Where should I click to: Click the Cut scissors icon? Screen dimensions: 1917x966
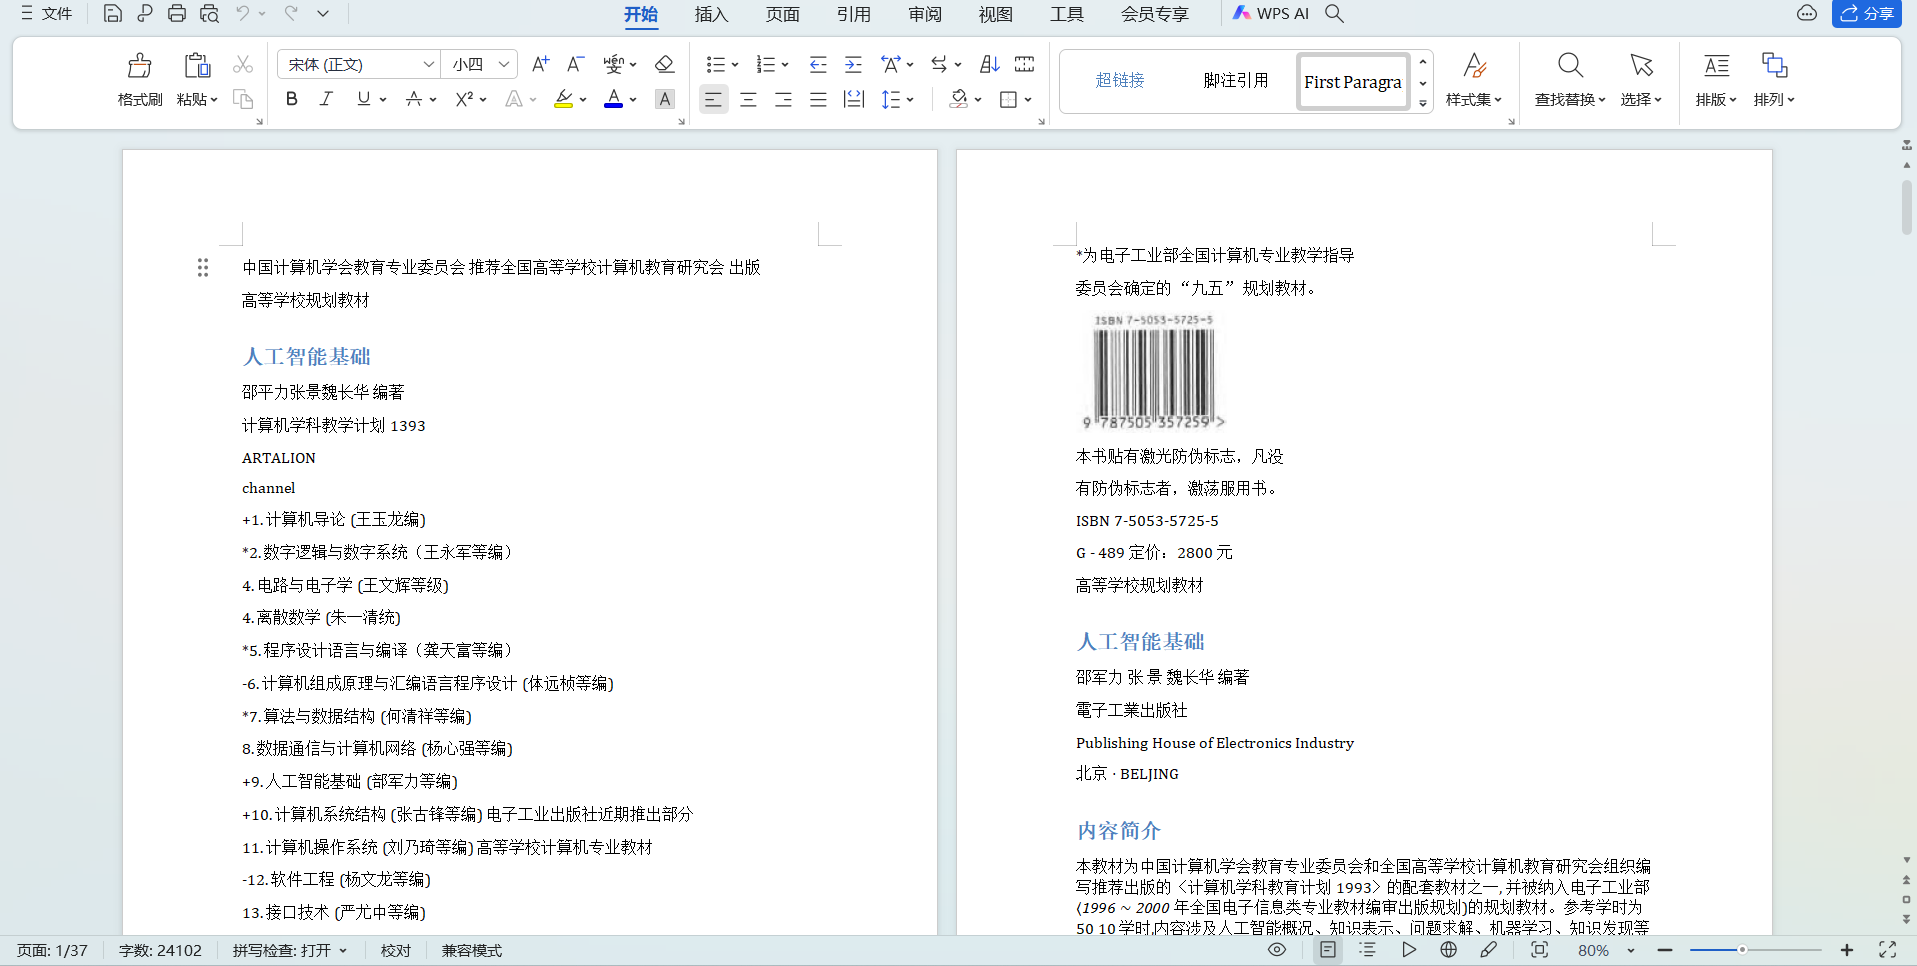(x=243, y=65)
